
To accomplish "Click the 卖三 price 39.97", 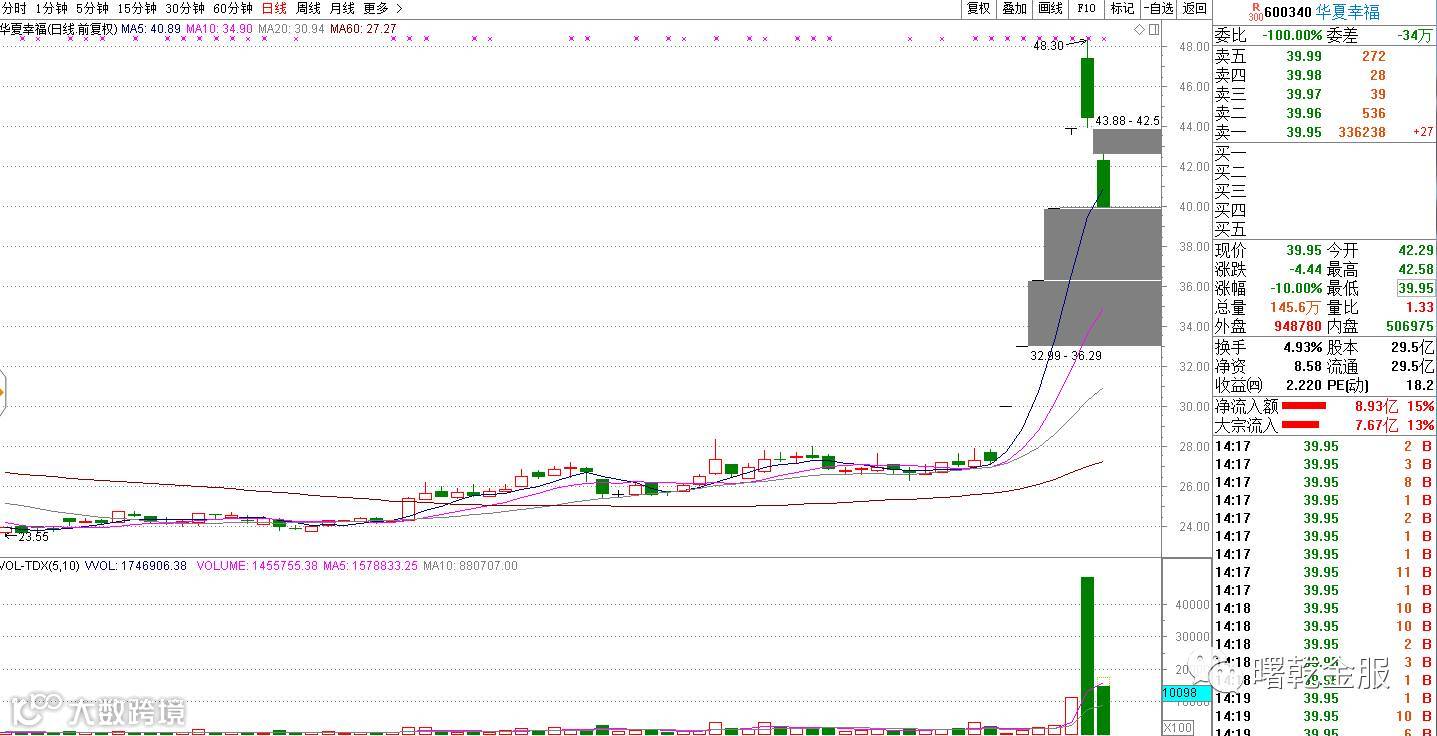I will (x=1303, y=94).
